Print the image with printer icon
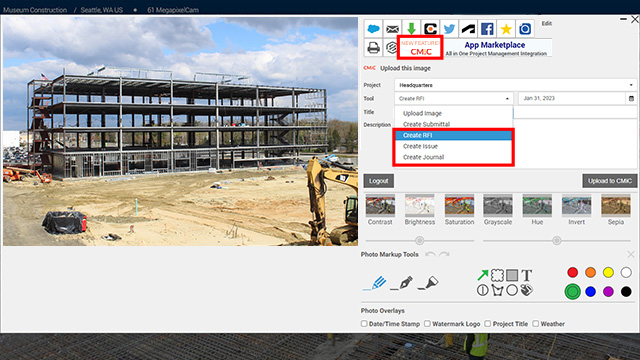 (373, 48)
